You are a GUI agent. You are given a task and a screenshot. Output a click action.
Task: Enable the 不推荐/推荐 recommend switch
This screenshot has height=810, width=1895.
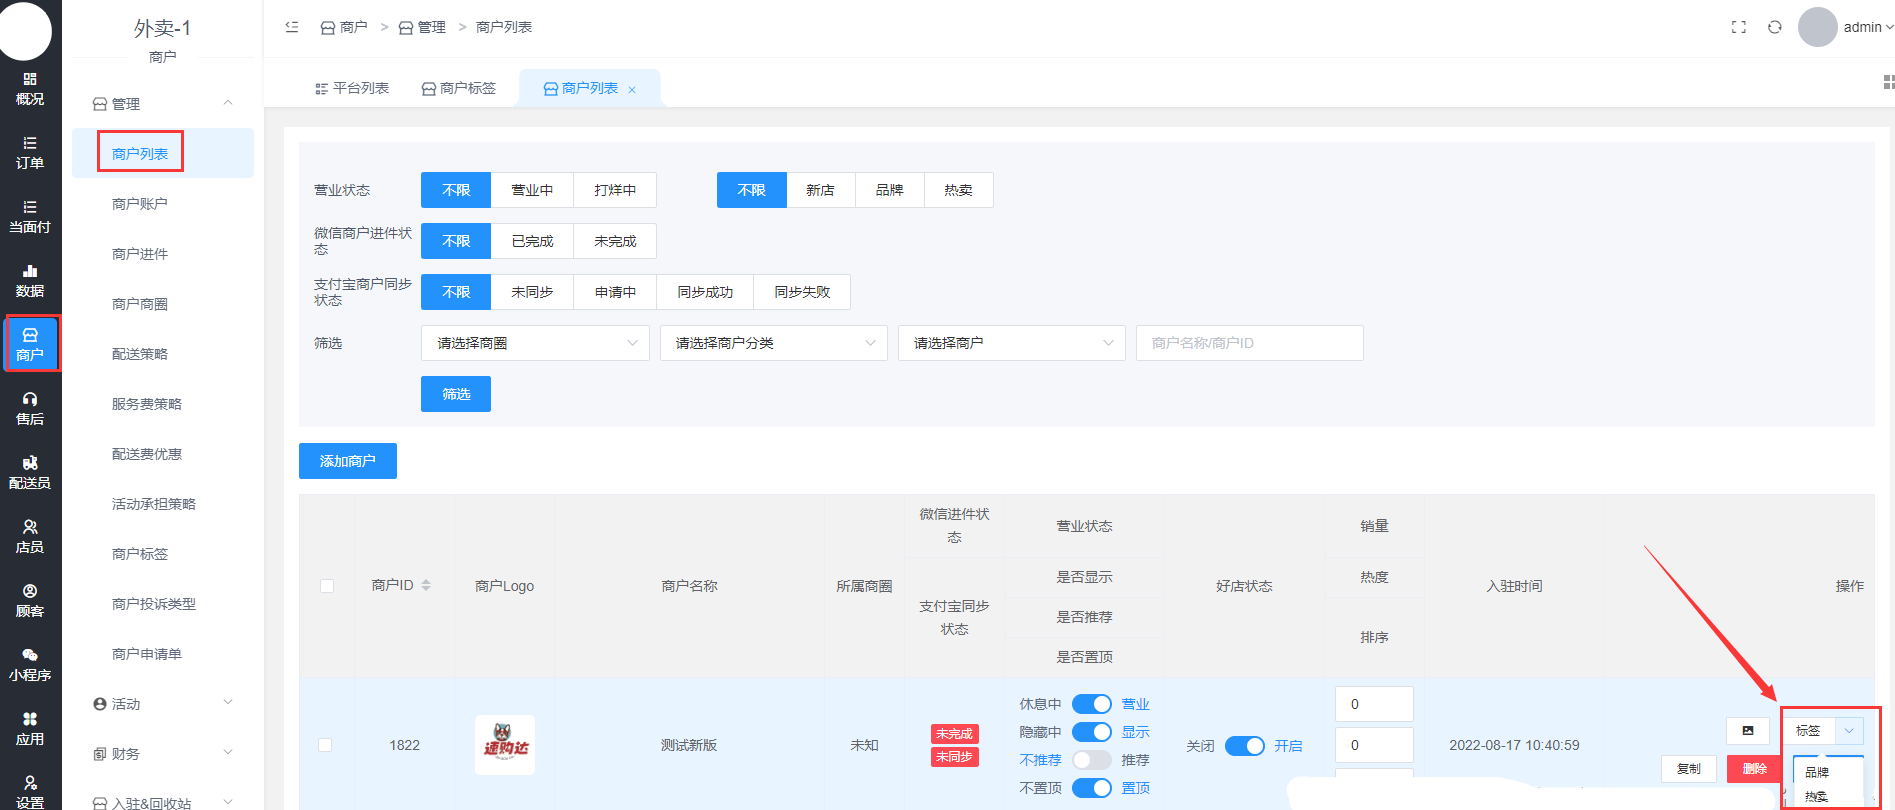tap(1091, 760)
